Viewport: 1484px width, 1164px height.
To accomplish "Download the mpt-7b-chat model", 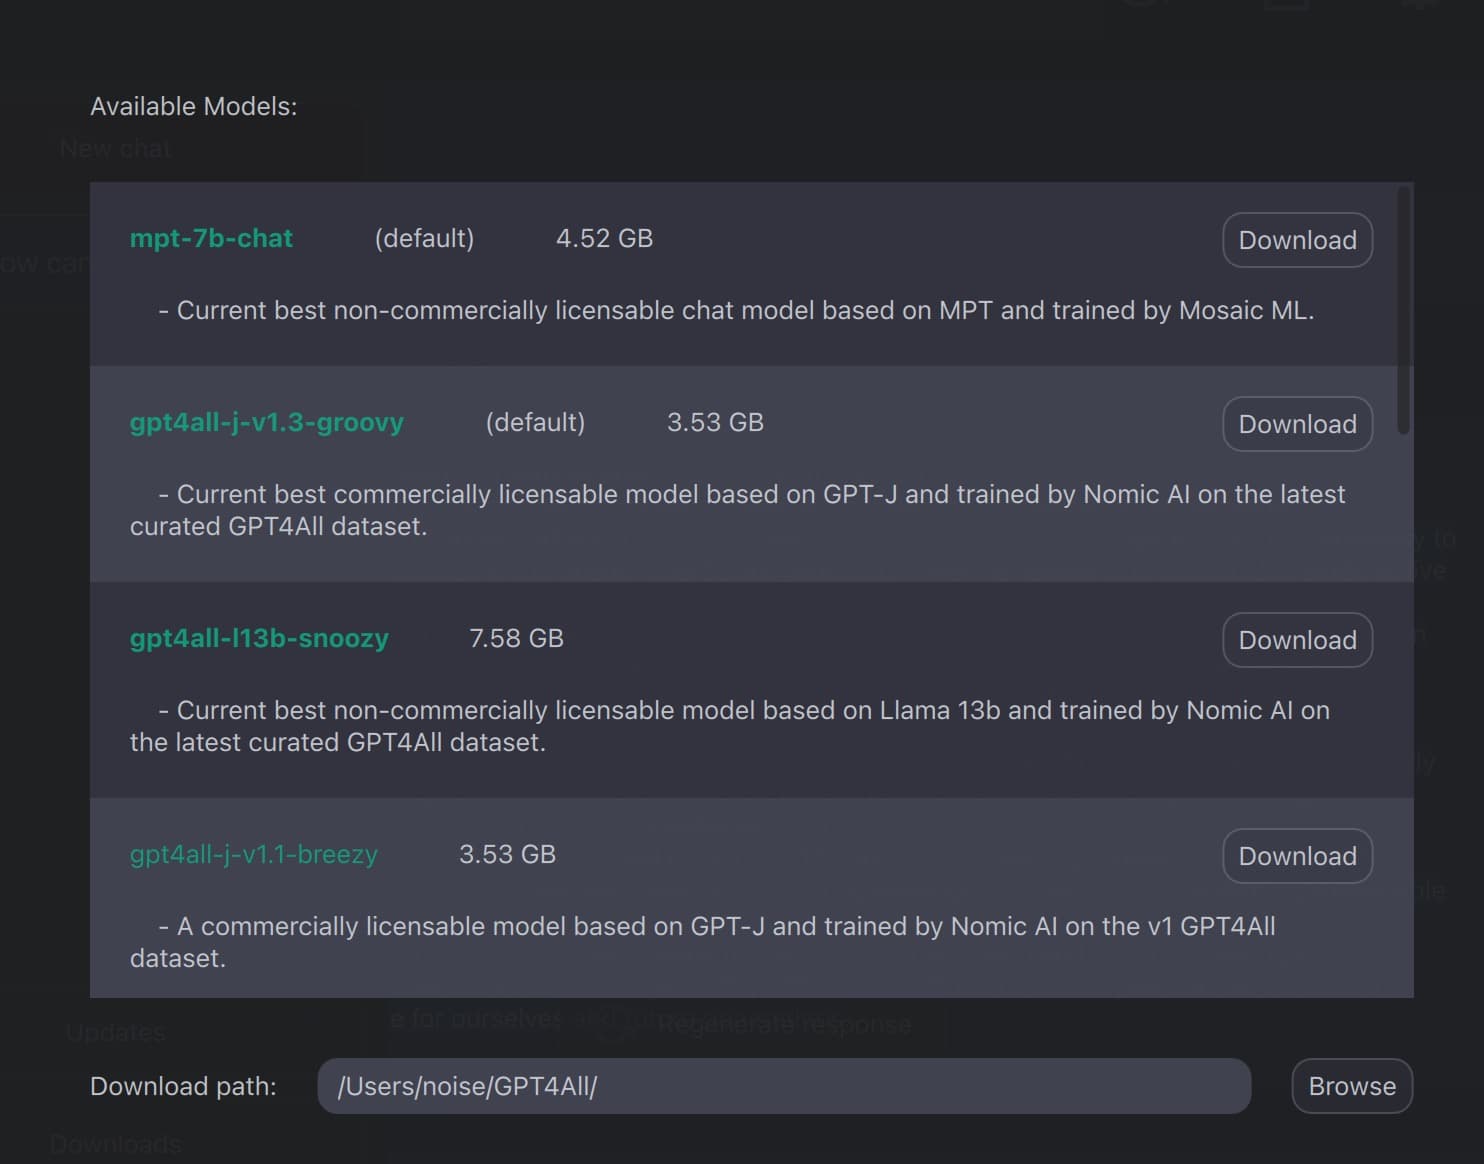I will pyautogui.click(x=1297, y=240).
